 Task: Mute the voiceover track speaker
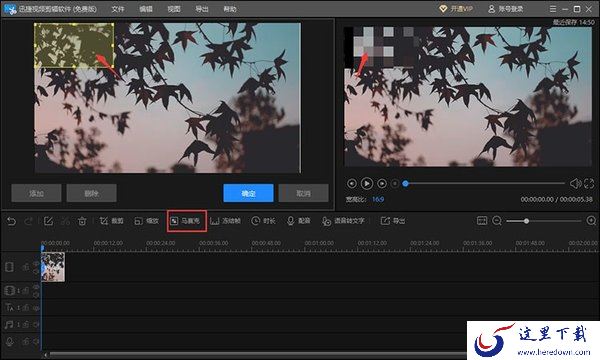tap(36, 341)
